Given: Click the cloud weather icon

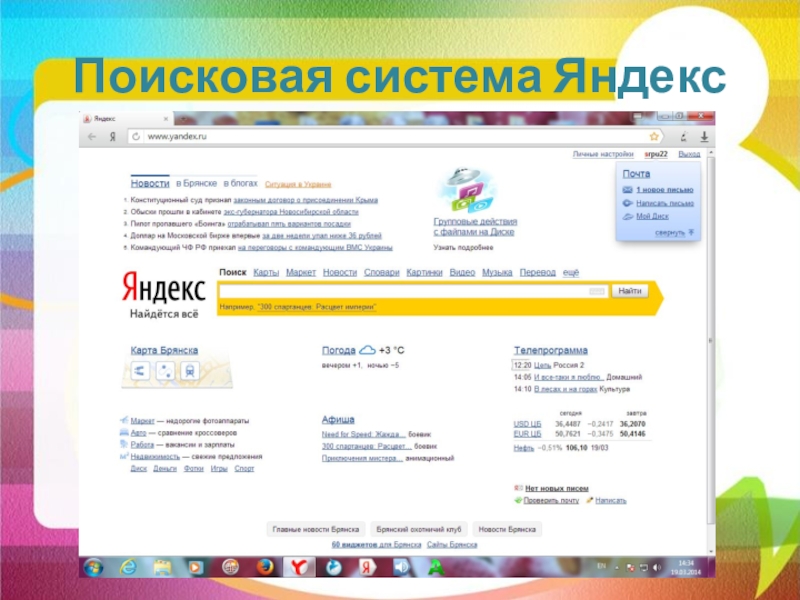Looking at the screenshot, I should [x=367, y=350].
